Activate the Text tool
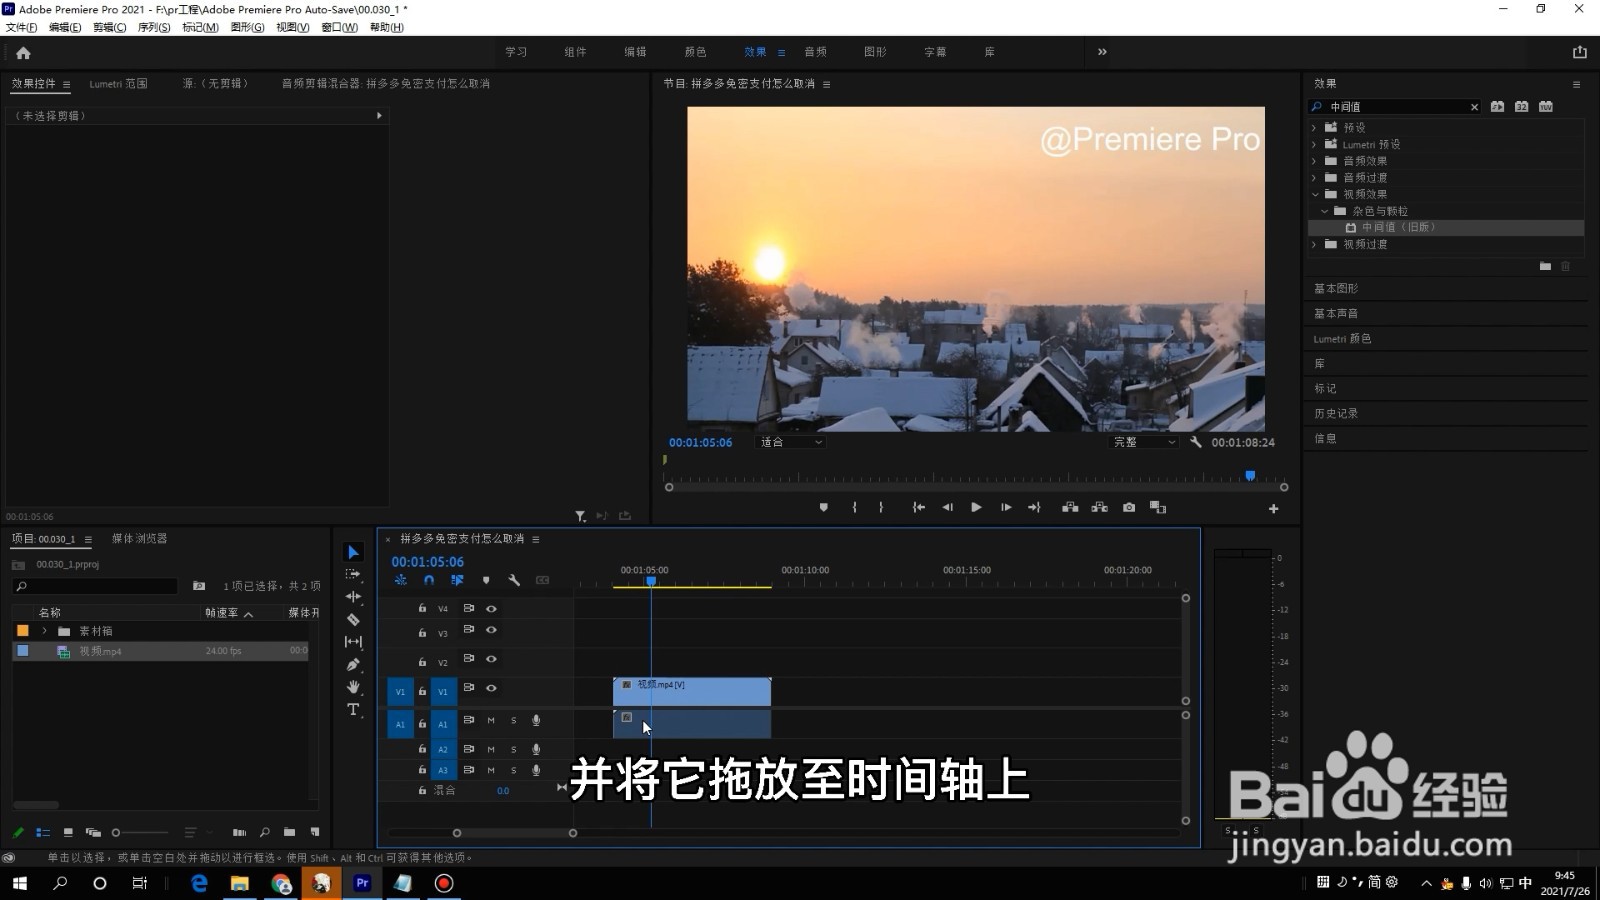Image resolution: width=1600 pixels, height=900 pixels. click(354, 709)
